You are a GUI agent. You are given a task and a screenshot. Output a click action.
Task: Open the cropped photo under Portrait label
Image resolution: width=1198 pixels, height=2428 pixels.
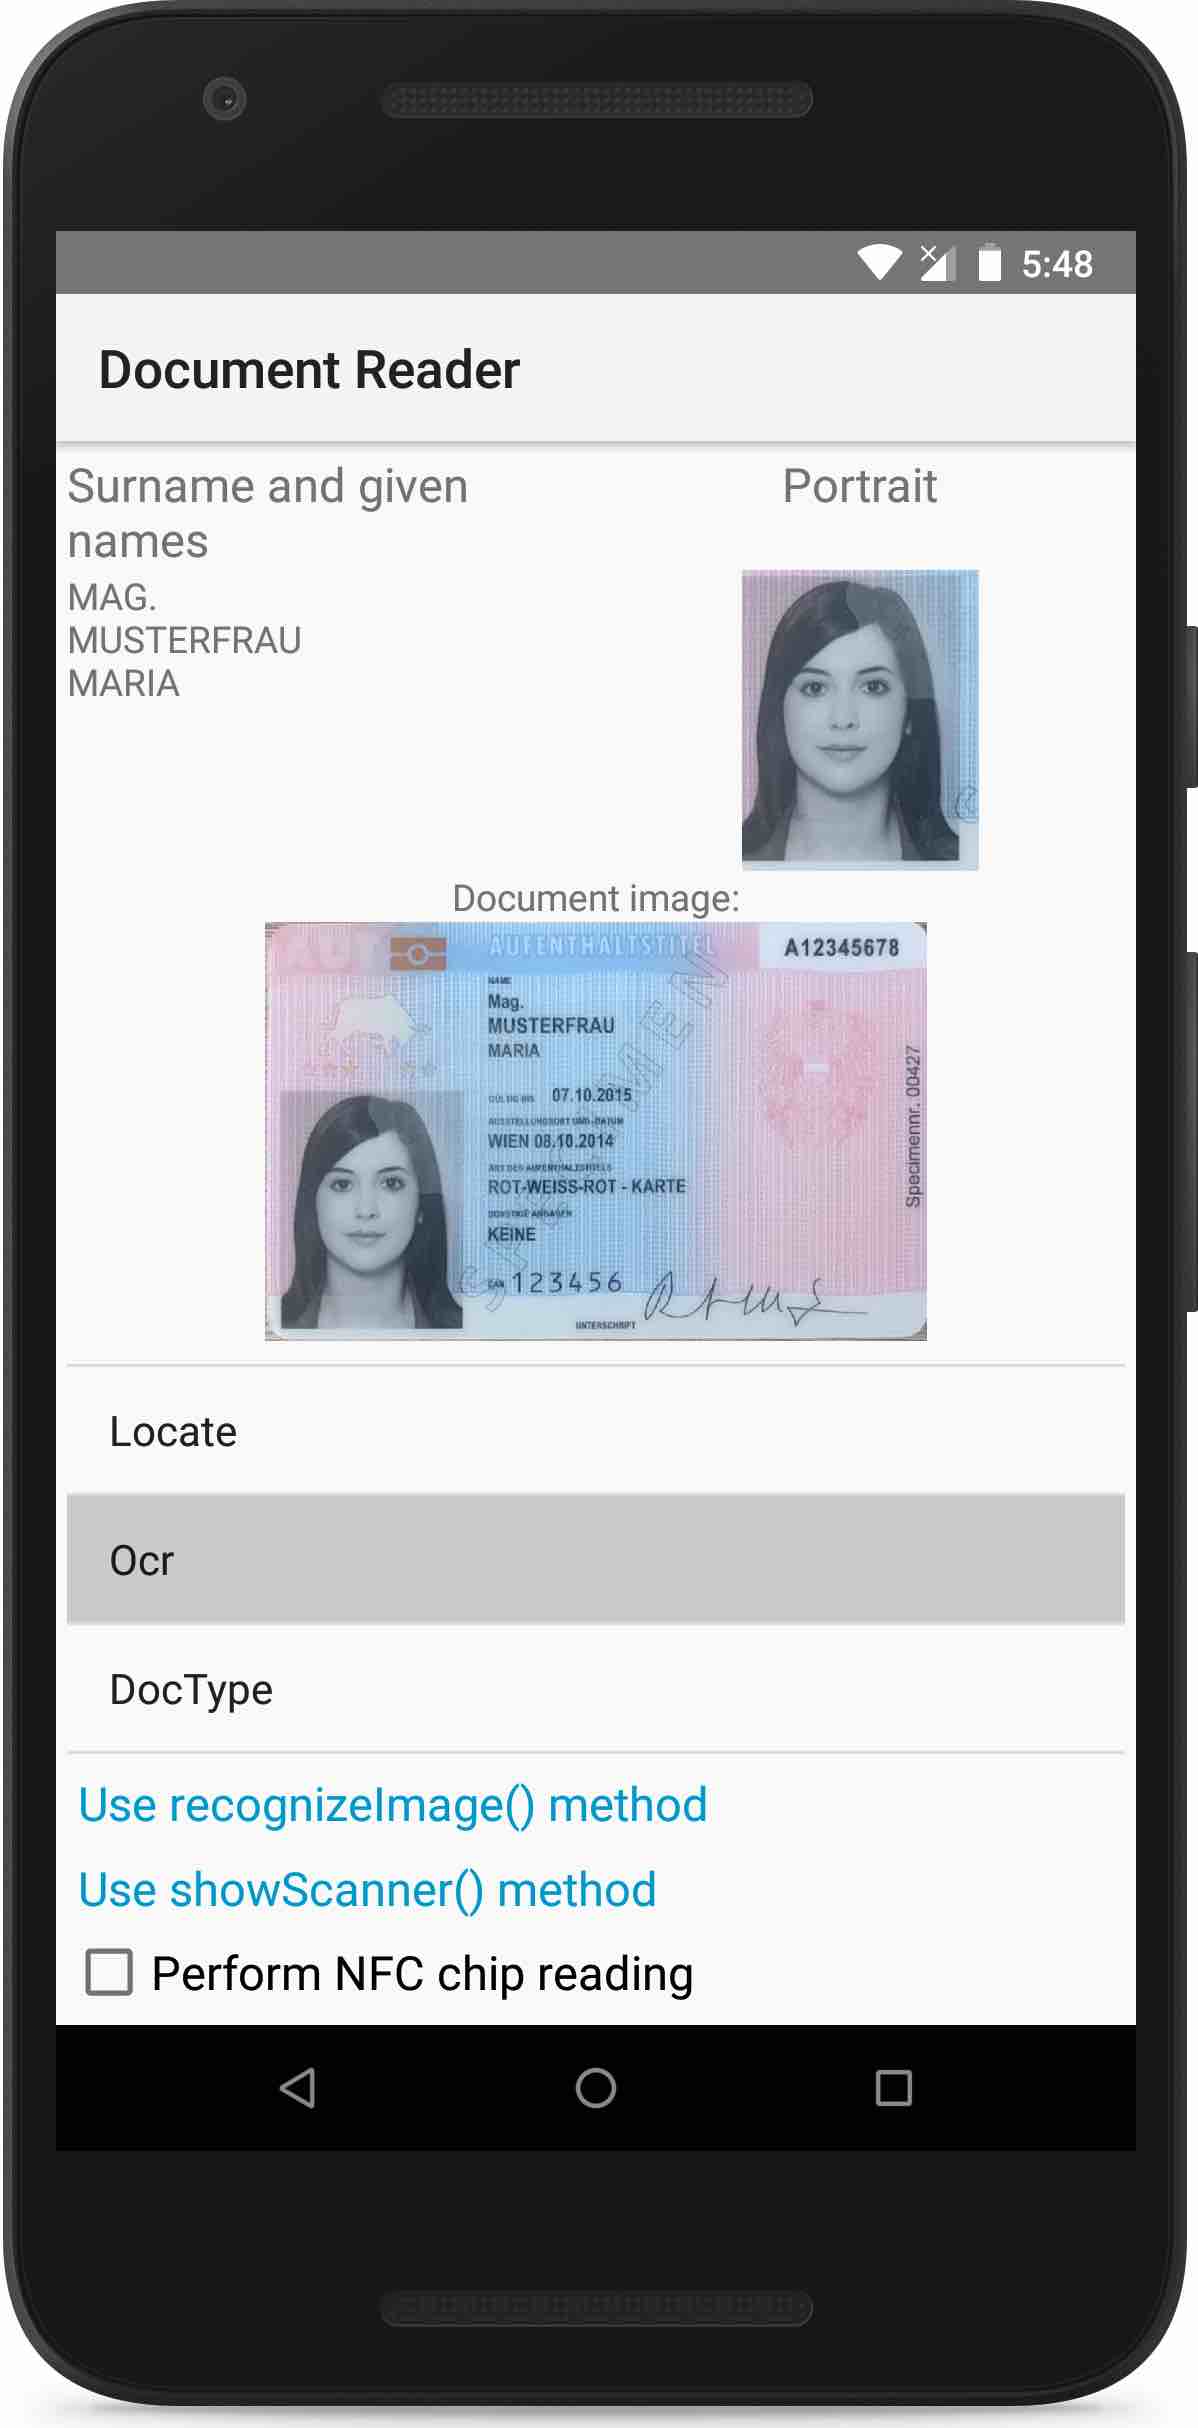click(x=859, y=719)
